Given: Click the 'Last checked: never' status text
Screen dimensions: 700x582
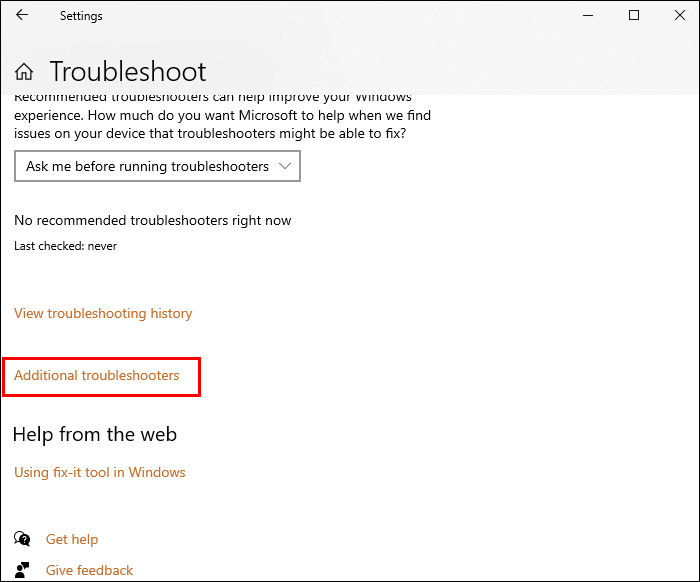Looking at the screenshot, I should click(65, 246).
